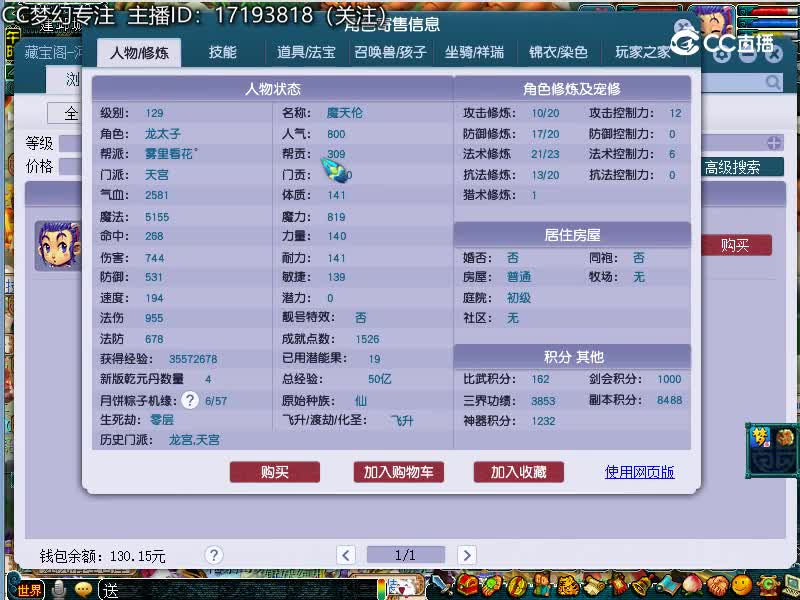
Task: Click the 神器积分 value 1232
Action: [x=543, y=421]
